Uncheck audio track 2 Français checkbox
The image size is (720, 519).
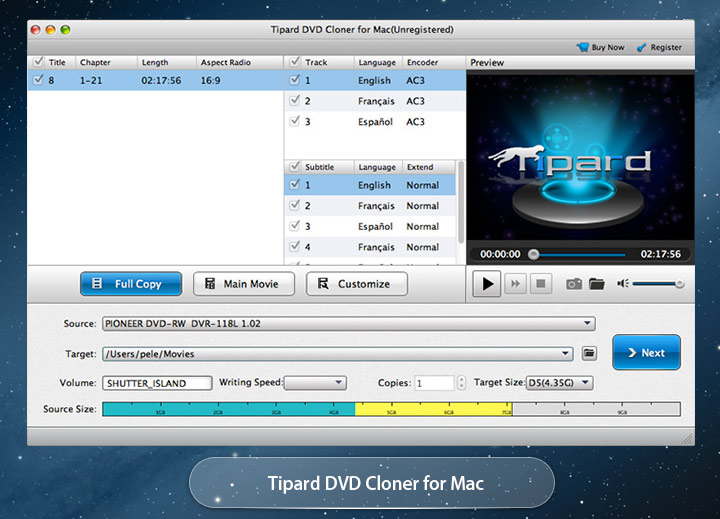[295, 100]
